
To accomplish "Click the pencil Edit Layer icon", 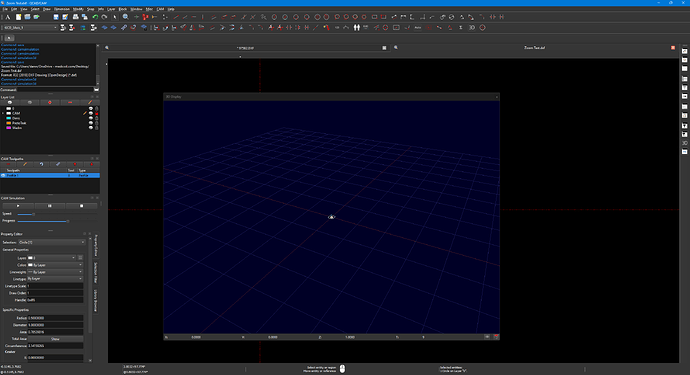I will (90, 102).
